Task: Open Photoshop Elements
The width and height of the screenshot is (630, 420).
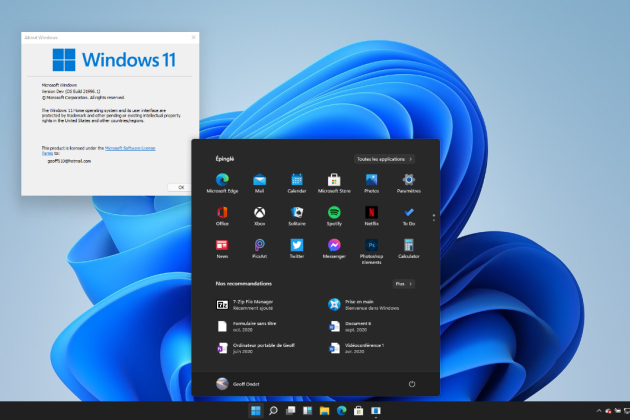Action: pos(372,251)
